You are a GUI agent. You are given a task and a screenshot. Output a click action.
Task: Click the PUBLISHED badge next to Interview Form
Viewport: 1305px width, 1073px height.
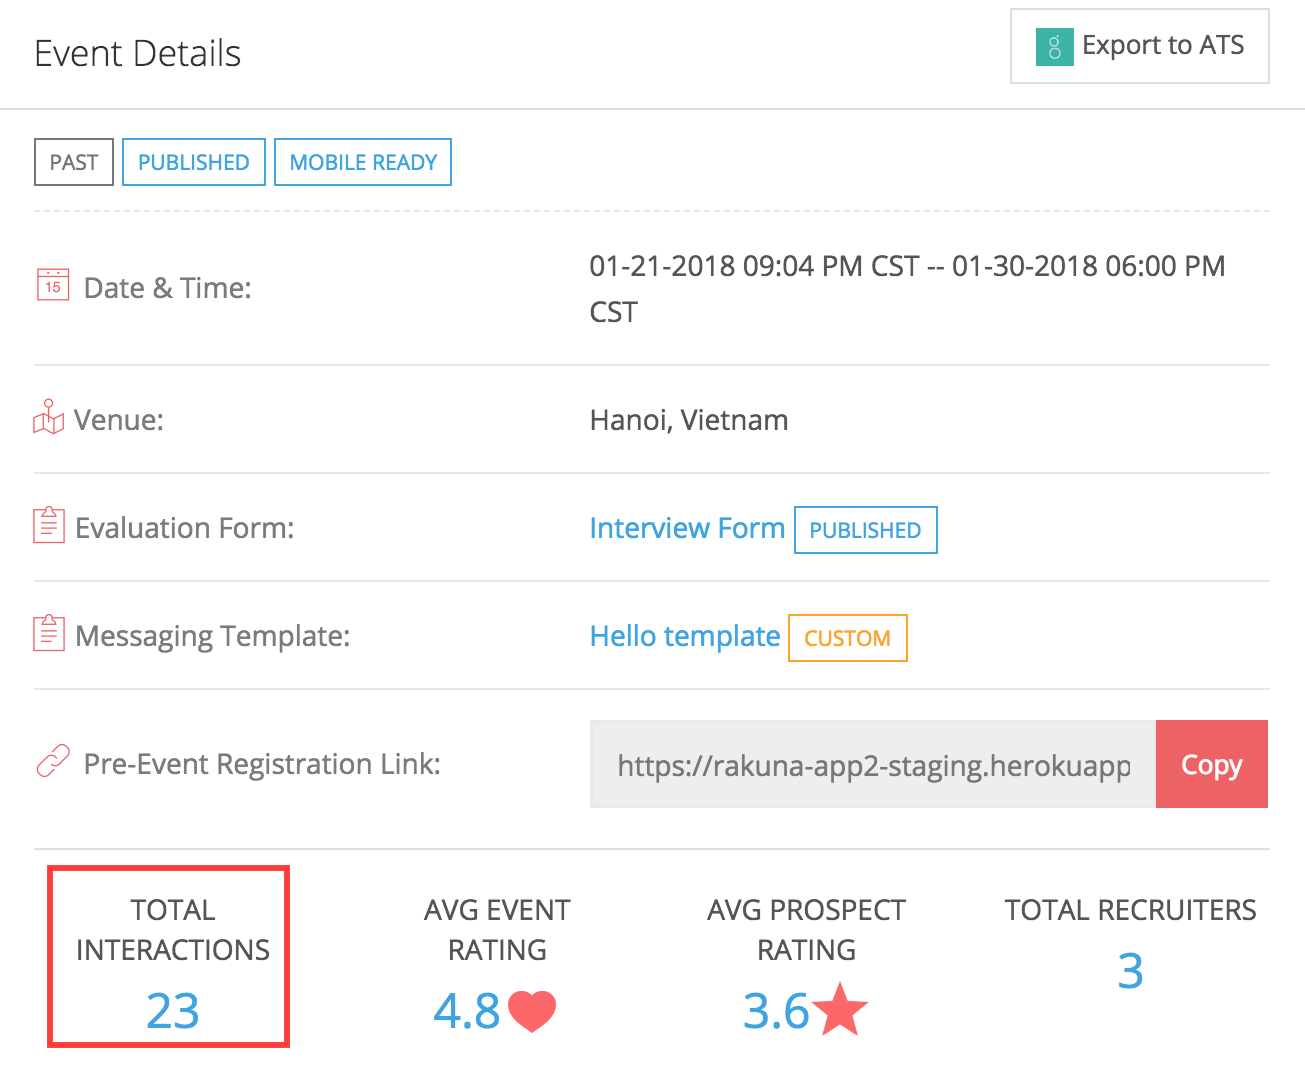coord(865,530)
